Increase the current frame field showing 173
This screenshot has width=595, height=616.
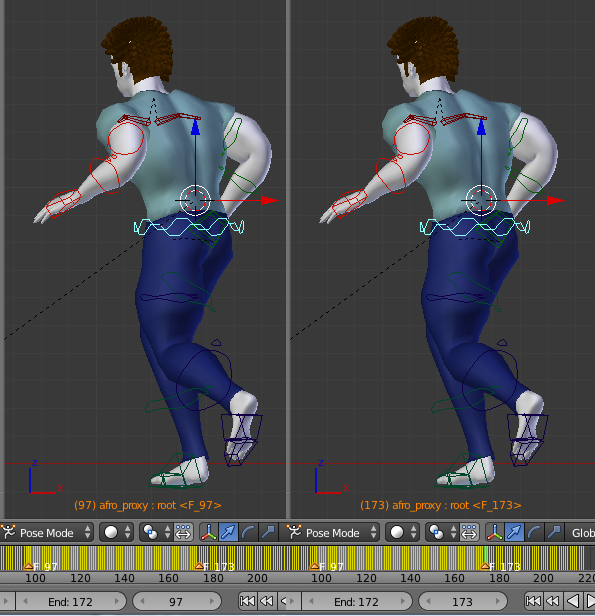[x=498, y=601]
